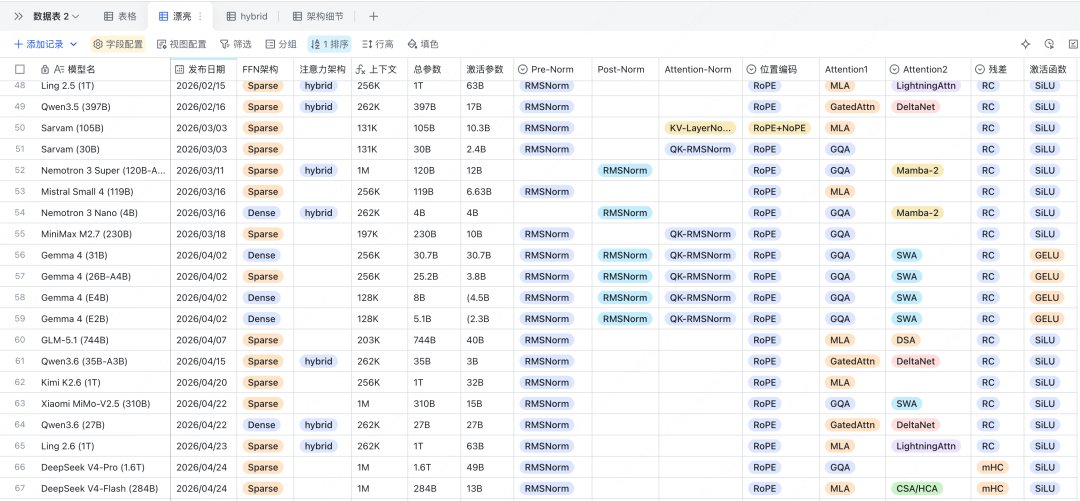
Task: Click the 发布日期 column header
Action: [x=203, y=70]
